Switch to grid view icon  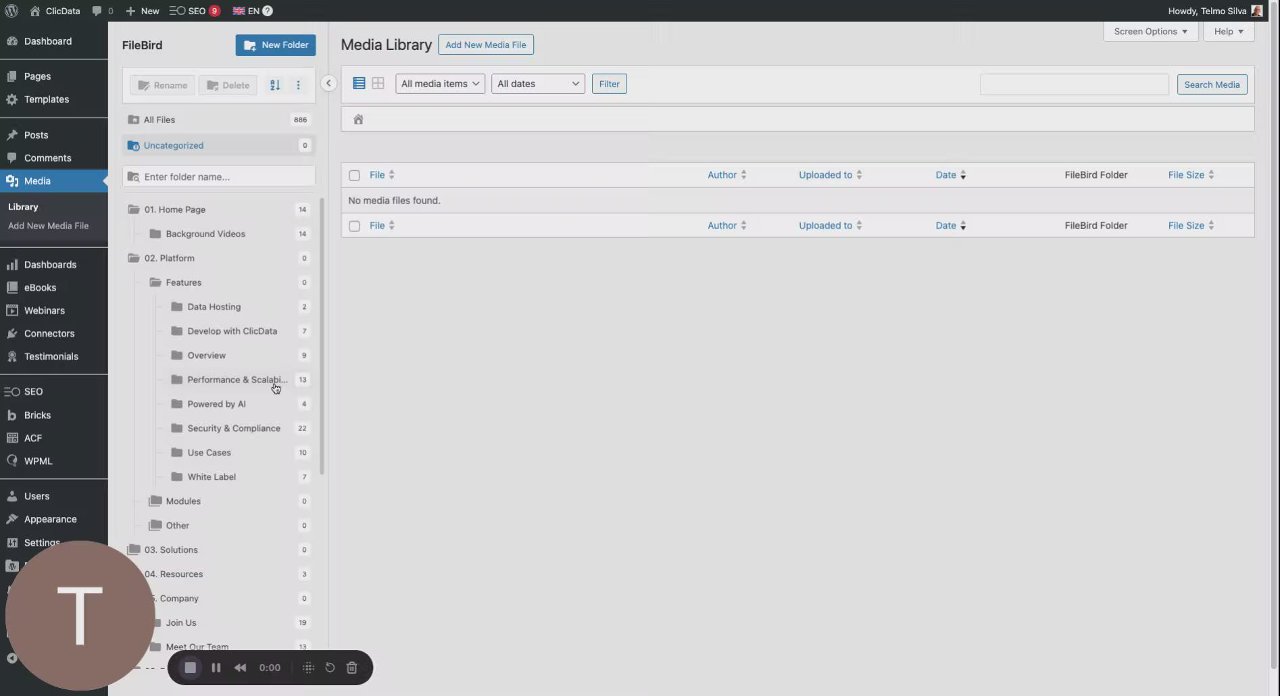point(378,84)
